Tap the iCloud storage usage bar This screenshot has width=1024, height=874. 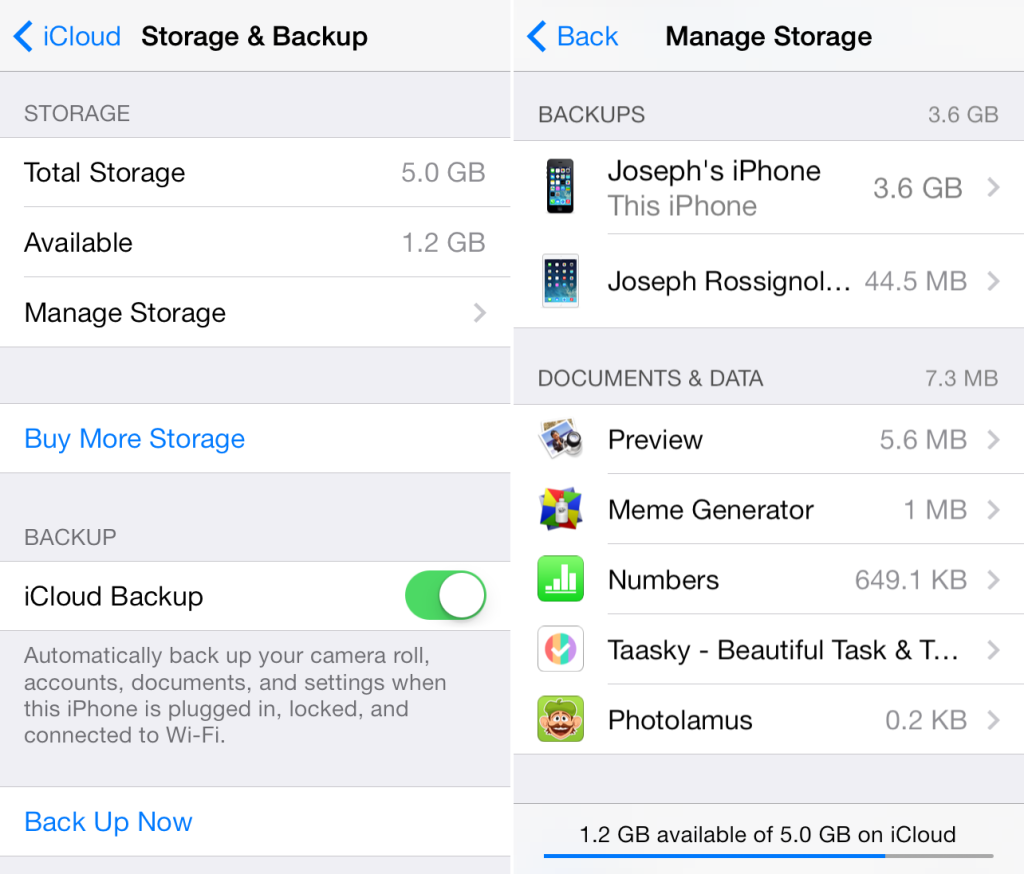tap(768, 855)
